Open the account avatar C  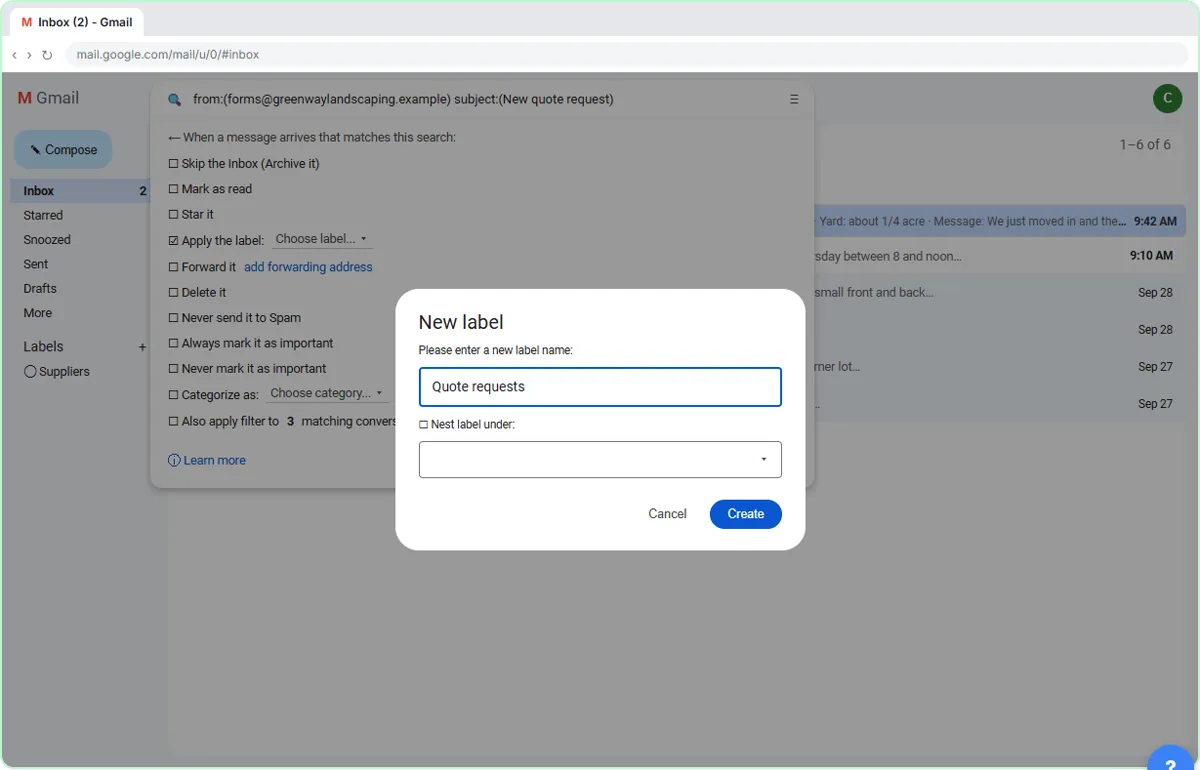(x=1166, y=98)
